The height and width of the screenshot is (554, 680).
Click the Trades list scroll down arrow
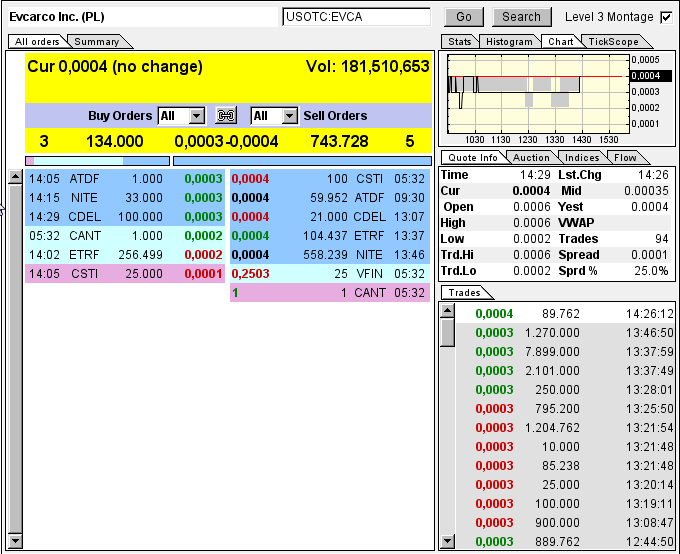(x=448, y=541)
